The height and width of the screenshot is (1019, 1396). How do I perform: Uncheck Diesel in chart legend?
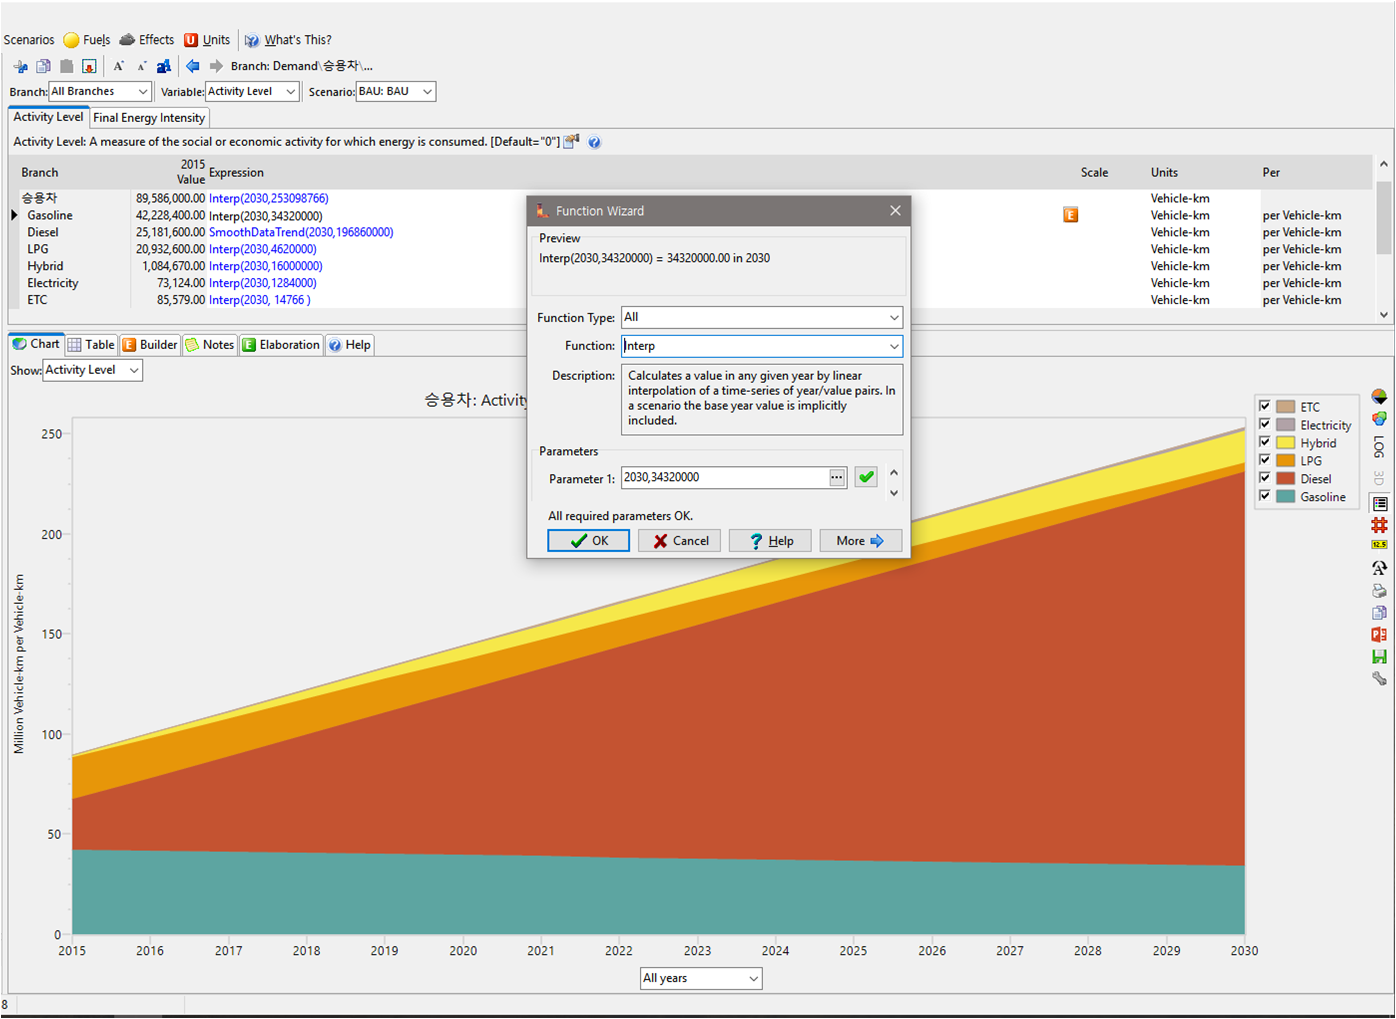point(1264,478)
